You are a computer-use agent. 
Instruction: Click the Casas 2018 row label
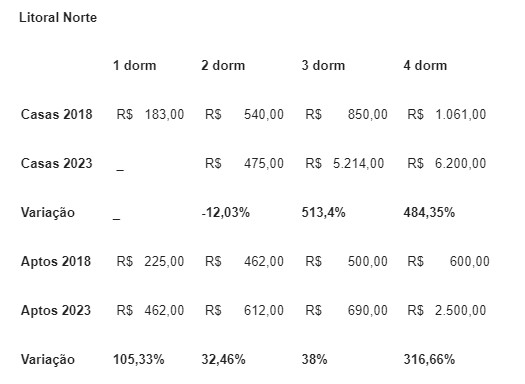(56, 114)
